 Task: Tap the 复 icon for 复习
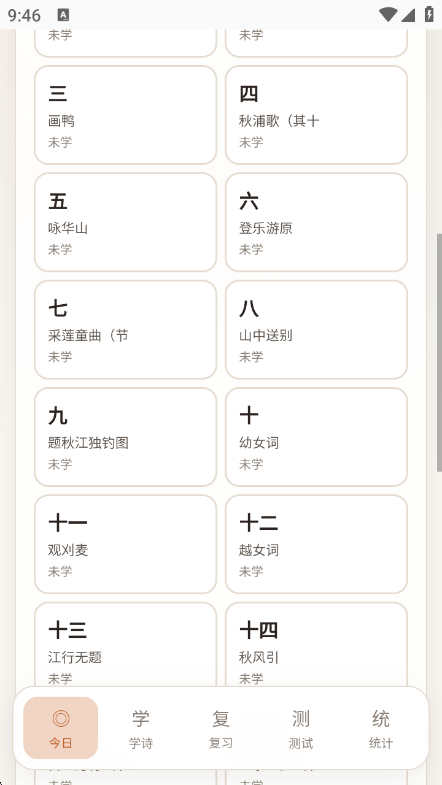[x=221, y=718]
